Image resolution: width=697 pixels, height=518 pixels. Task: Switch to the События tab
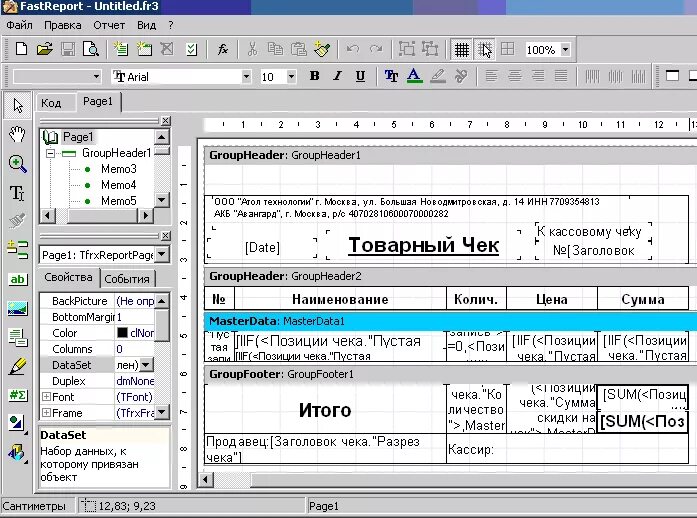tap(127, 279)
